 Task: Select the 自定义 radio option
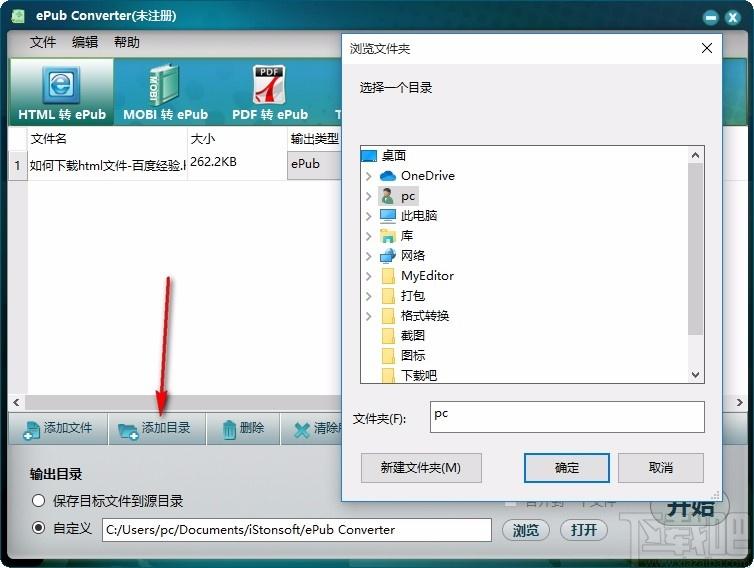(38, 528)
